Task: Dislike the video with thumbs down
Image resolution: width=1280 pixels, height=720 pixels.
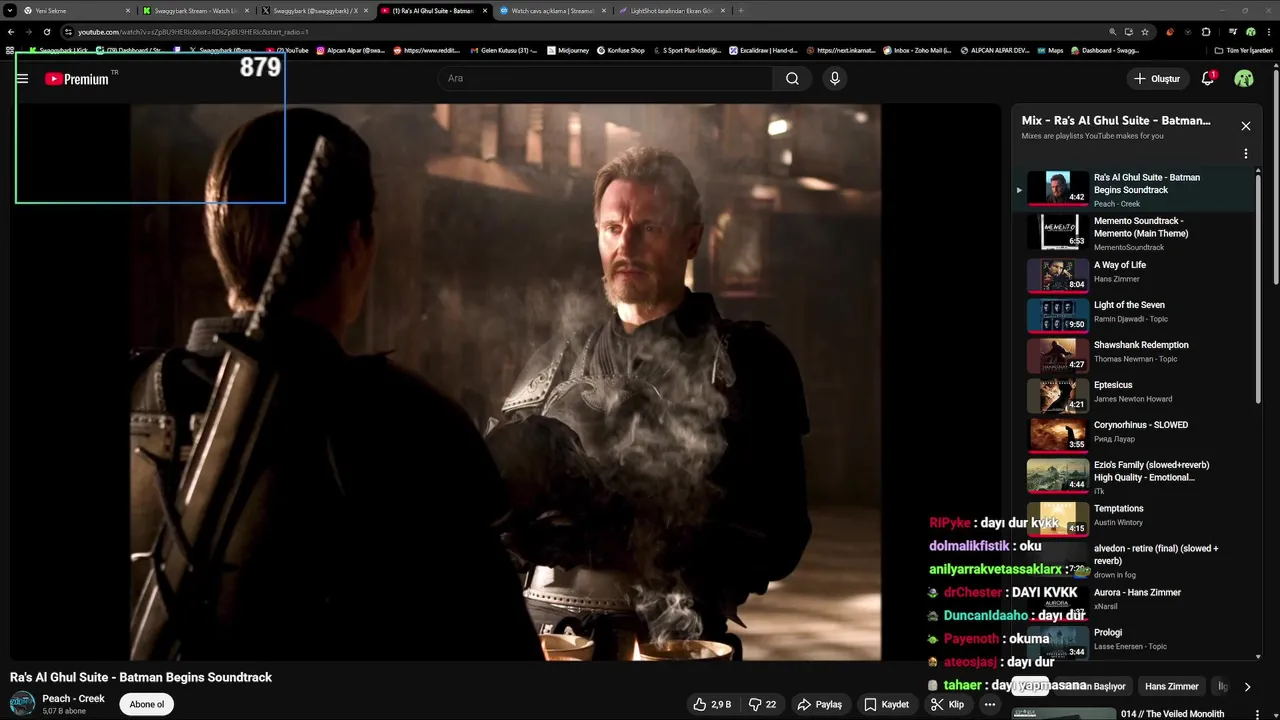Action: [762, 704]
